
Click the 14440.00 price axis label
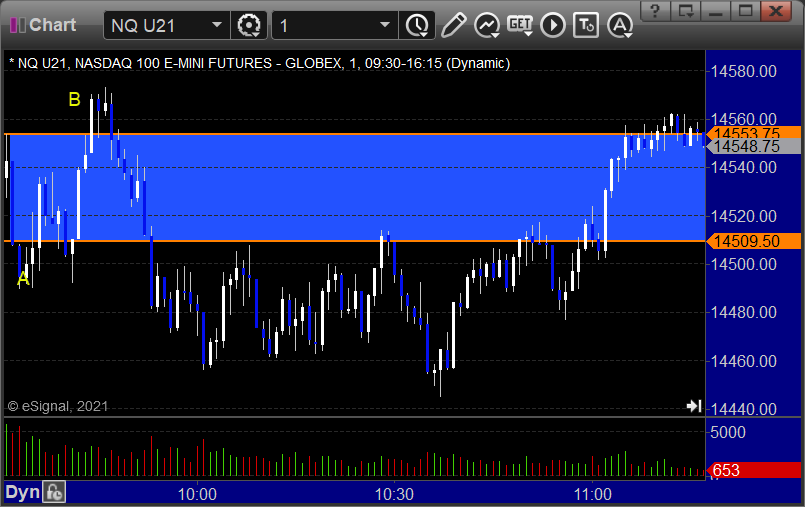pos(743,409)
